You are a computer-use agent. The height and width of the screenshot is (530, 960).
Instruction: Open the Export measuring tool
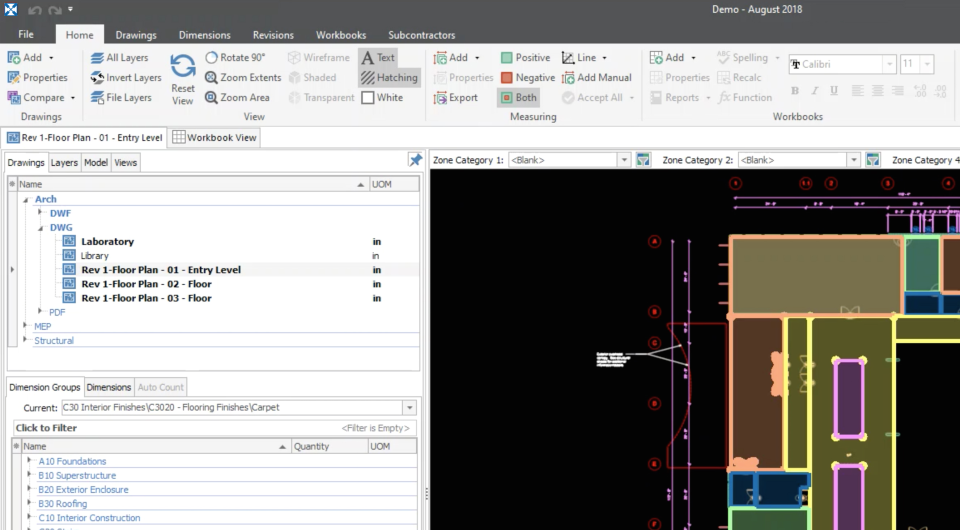tap(455, 98)
